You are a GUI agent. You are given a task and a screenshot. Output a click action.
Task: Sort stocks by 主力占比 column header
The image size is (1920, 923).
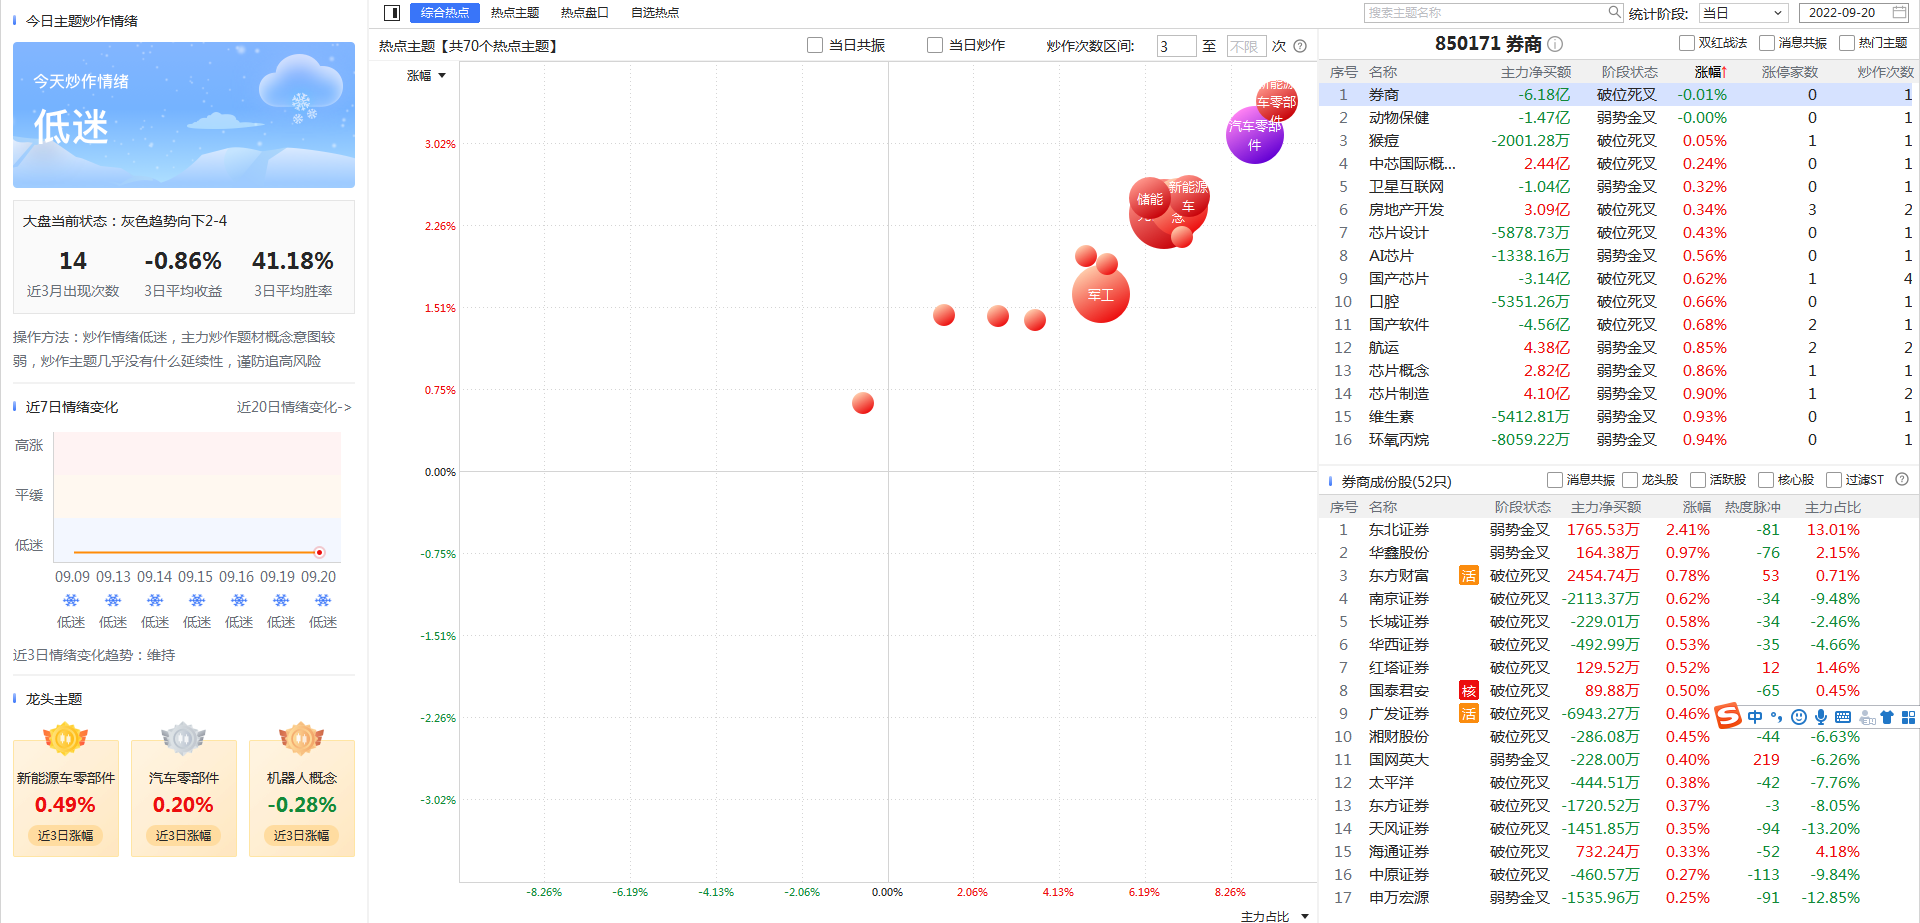point(1832,507)
